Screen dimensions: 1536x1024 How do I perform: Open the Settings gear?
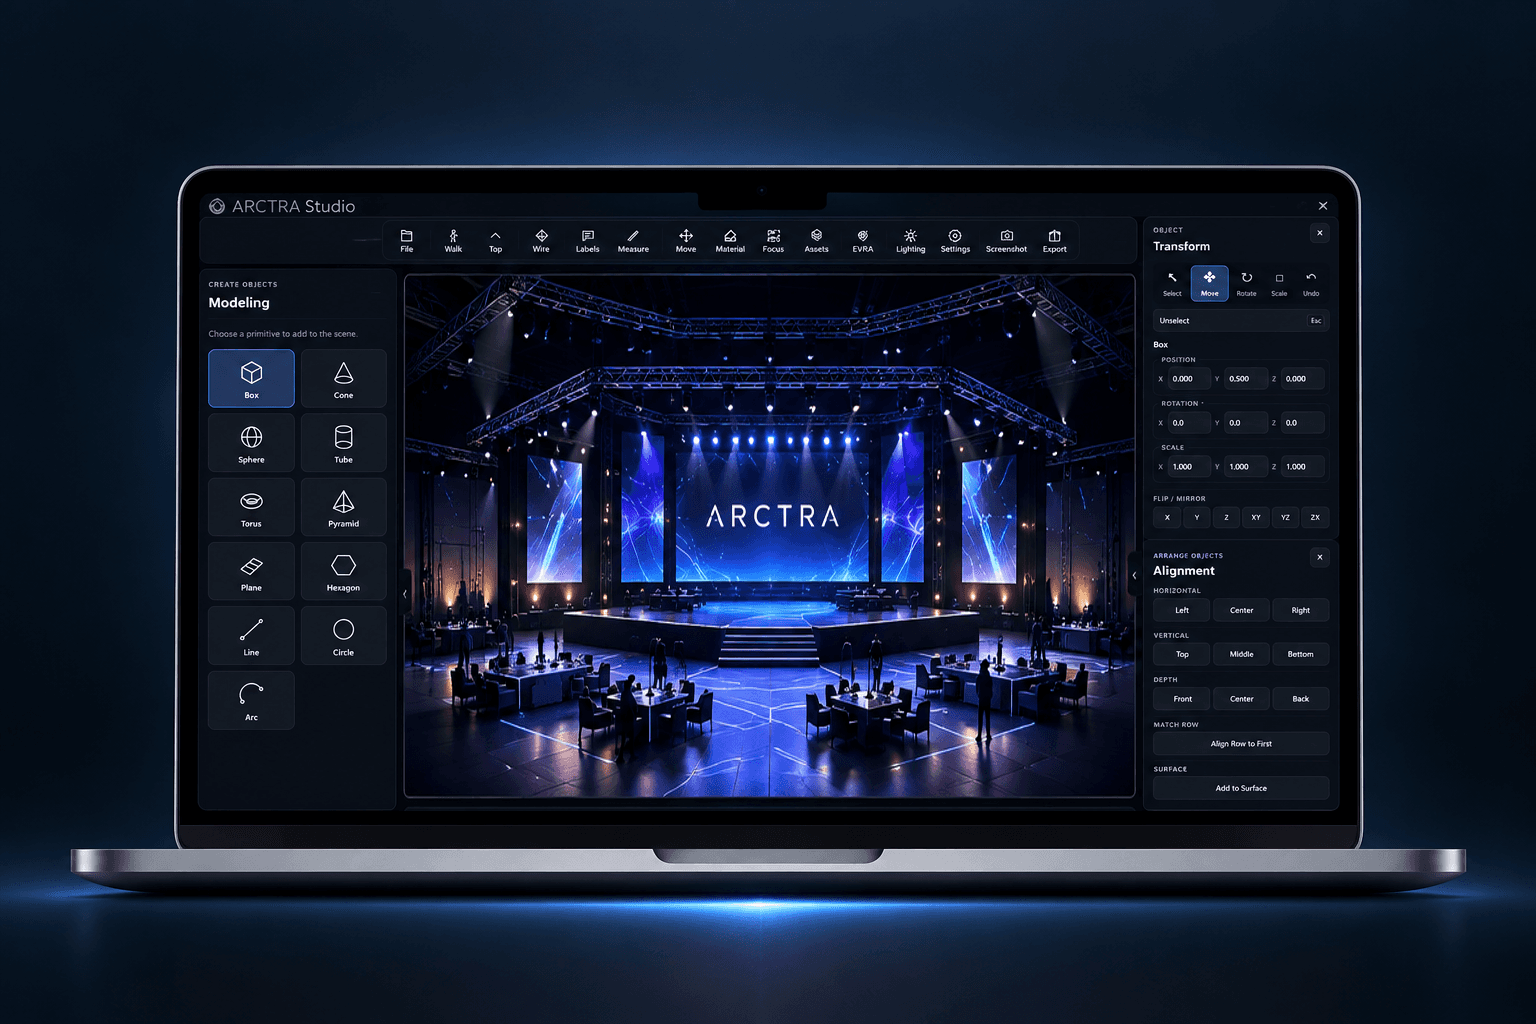tap(955, 241)
